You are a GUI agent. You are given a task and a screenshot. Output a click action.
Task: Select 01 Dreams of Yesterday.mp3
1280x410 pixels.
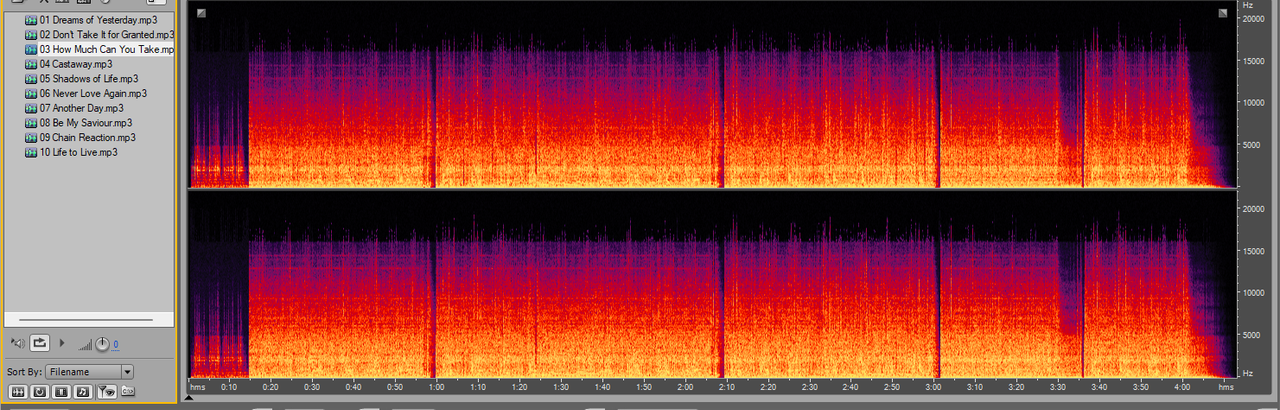[x=98, y=20]
